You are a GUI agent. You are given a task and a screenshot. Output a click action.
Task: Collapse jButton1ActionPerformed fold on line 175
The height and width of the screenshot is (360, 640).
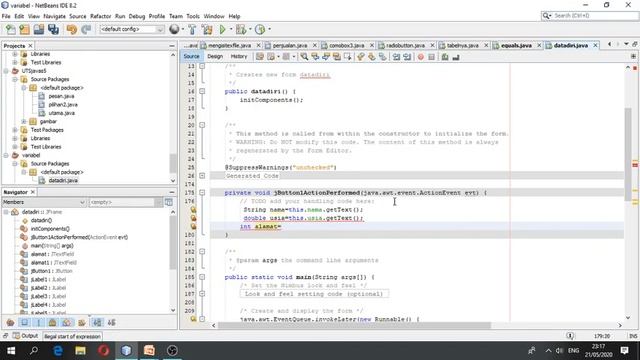click(x=202, y=193)
